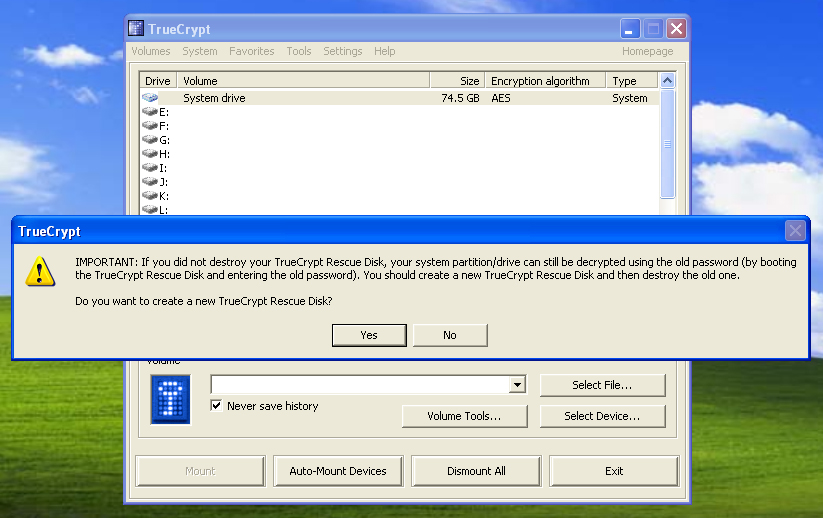
Task: Select the System drive row icon
Action: pyautogui.click(x=150, y=98)
